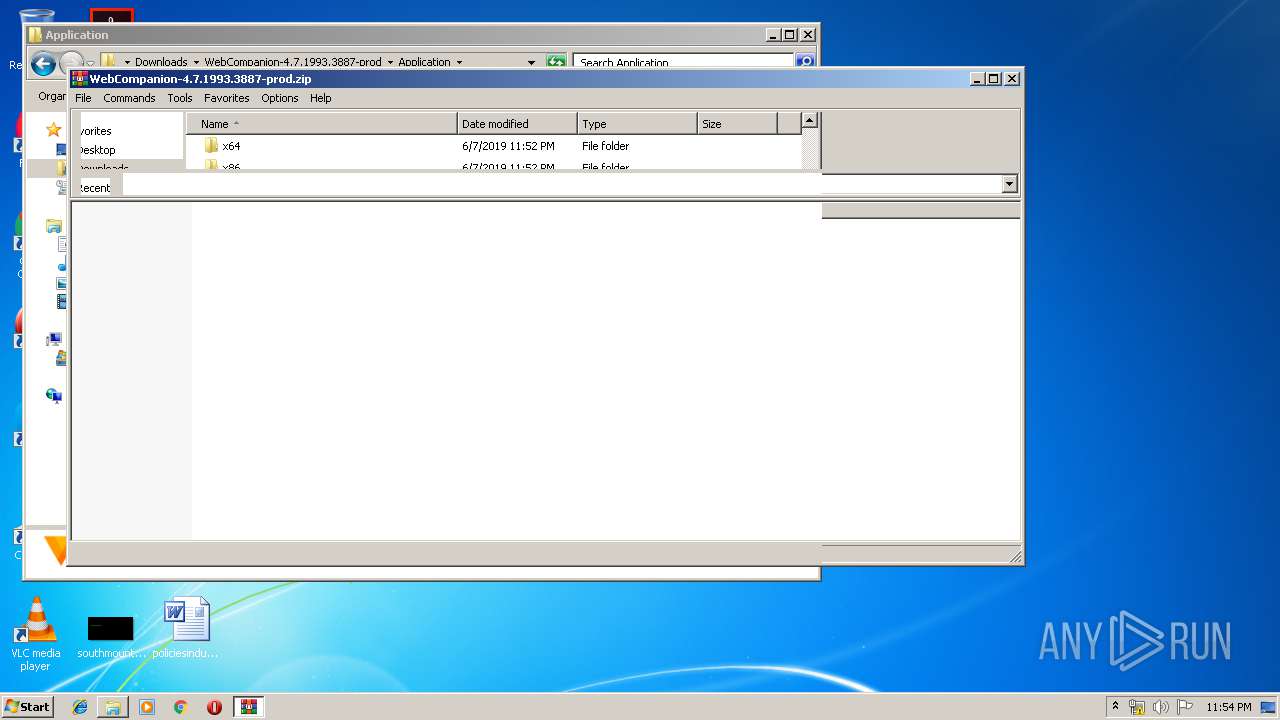Select the Network icon in navigation pane
The width and height of the screenshot is (1280, 720).
coord(54,395)
